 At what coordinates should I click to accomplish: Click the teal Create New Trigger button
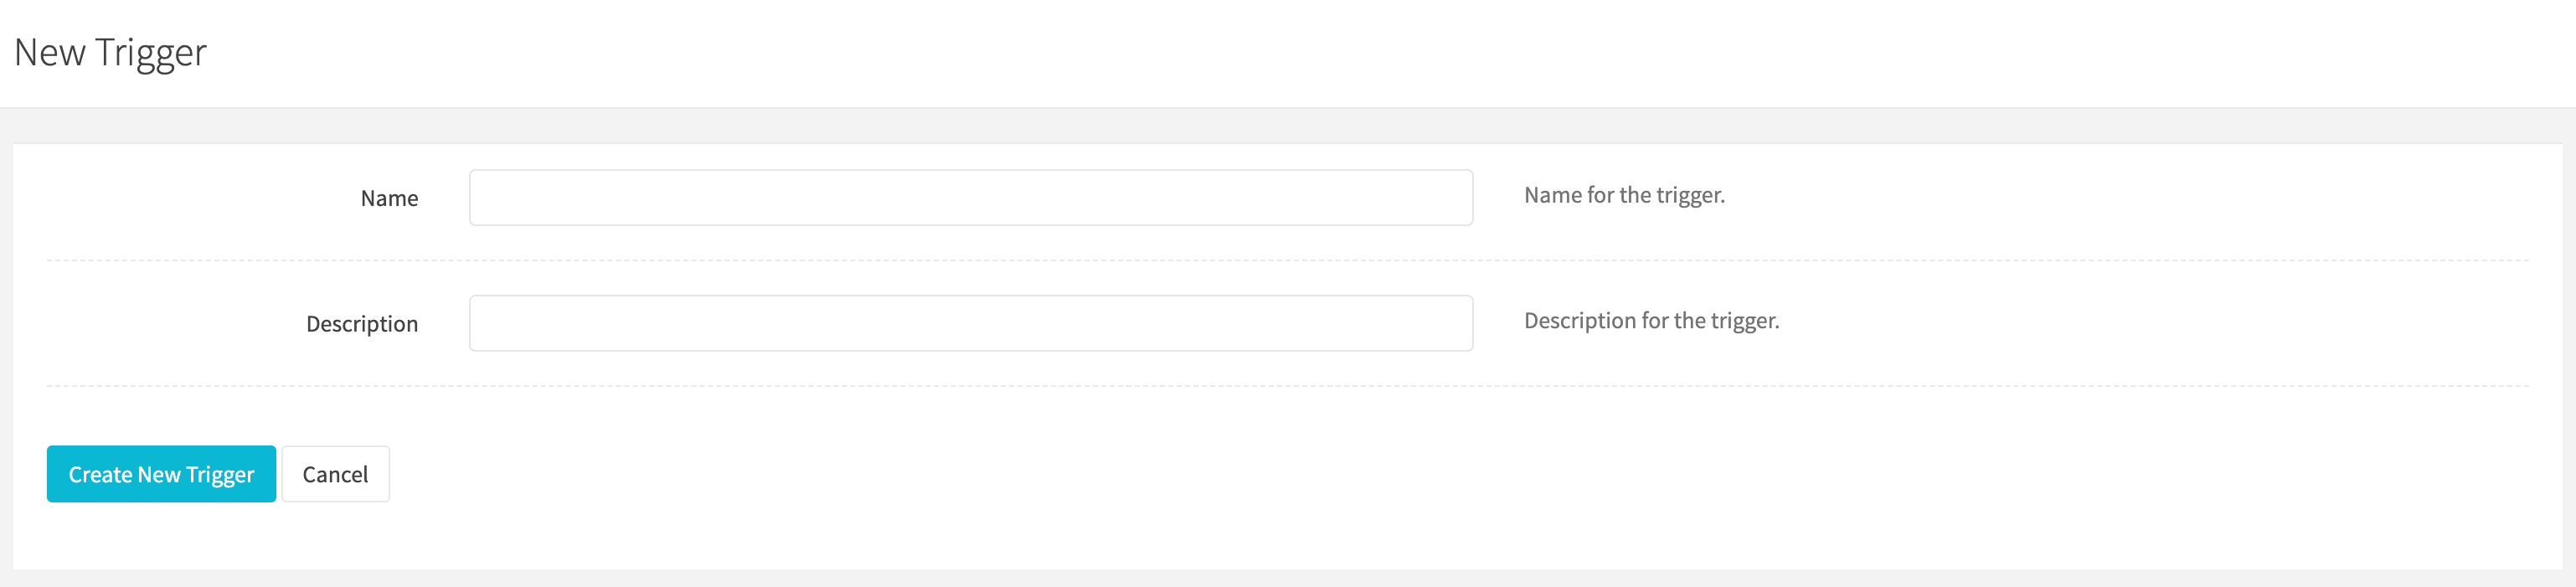coord(161,474)
